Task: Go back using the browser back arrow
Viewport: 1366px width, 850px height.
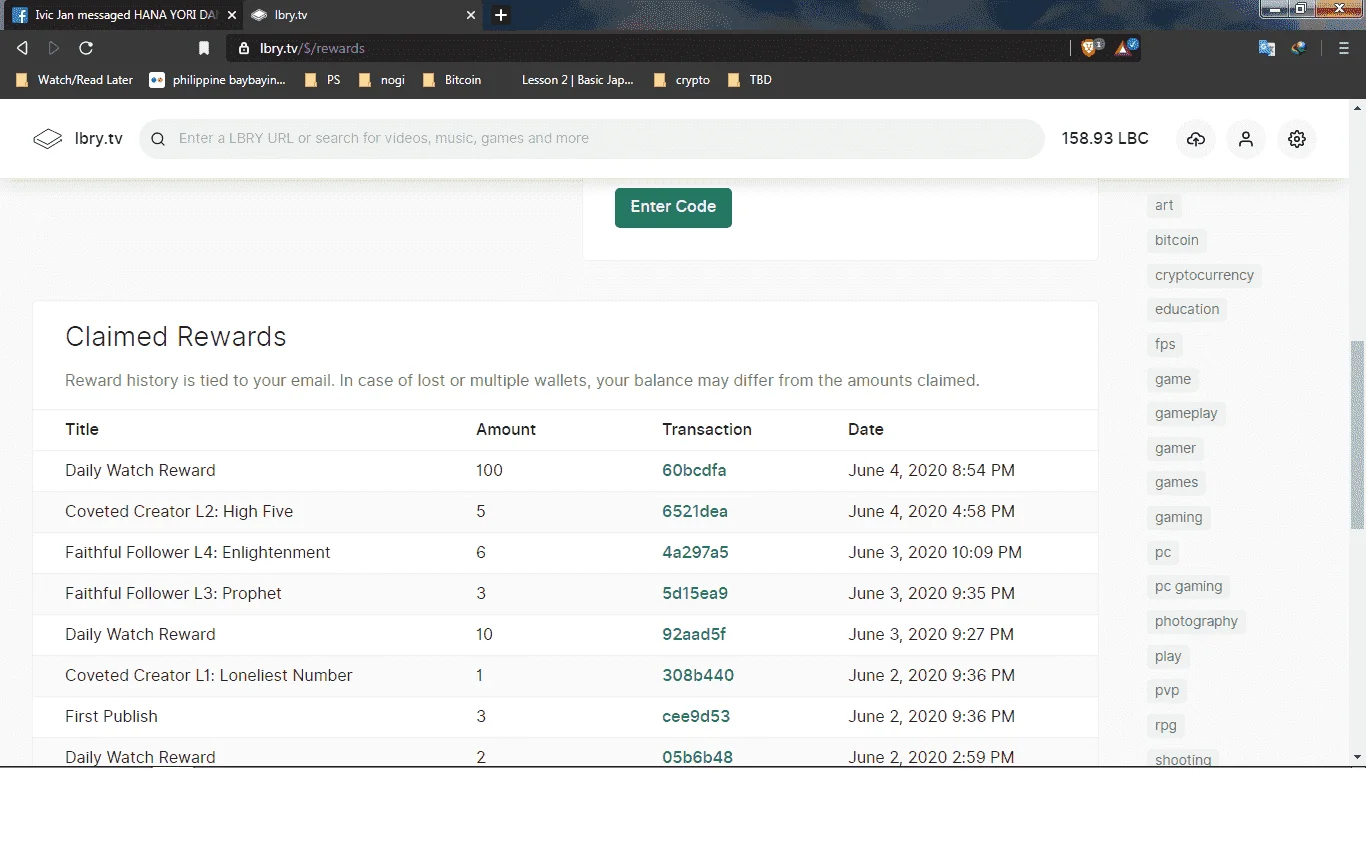Action: coord(22,48)
